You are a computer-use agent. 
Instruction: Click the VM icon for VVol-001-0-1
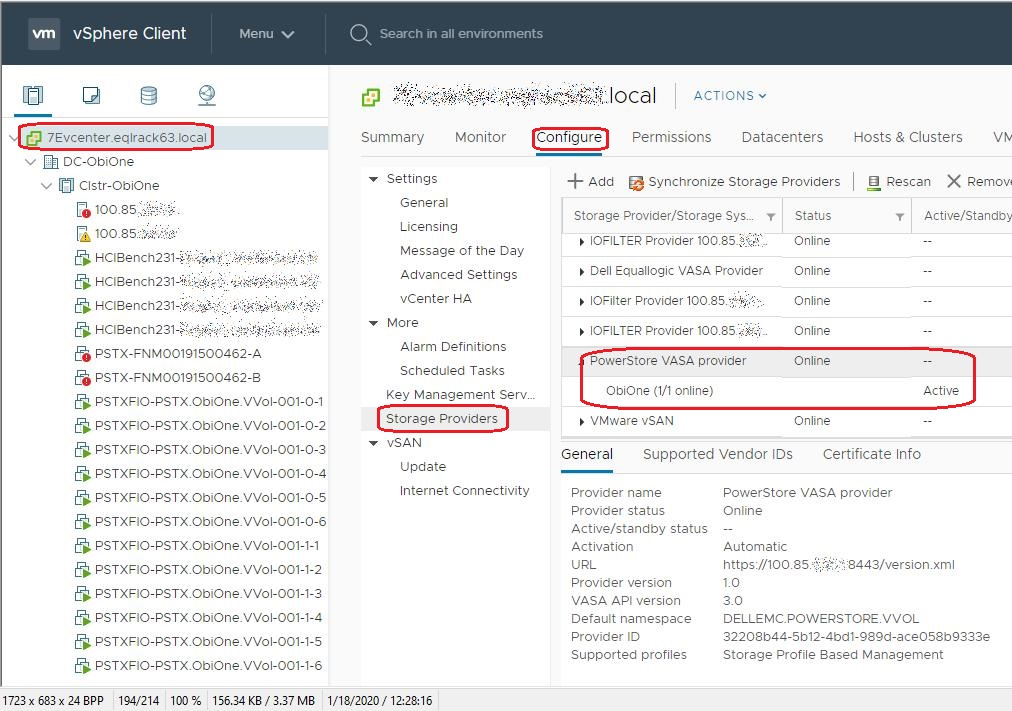[83, 402]
